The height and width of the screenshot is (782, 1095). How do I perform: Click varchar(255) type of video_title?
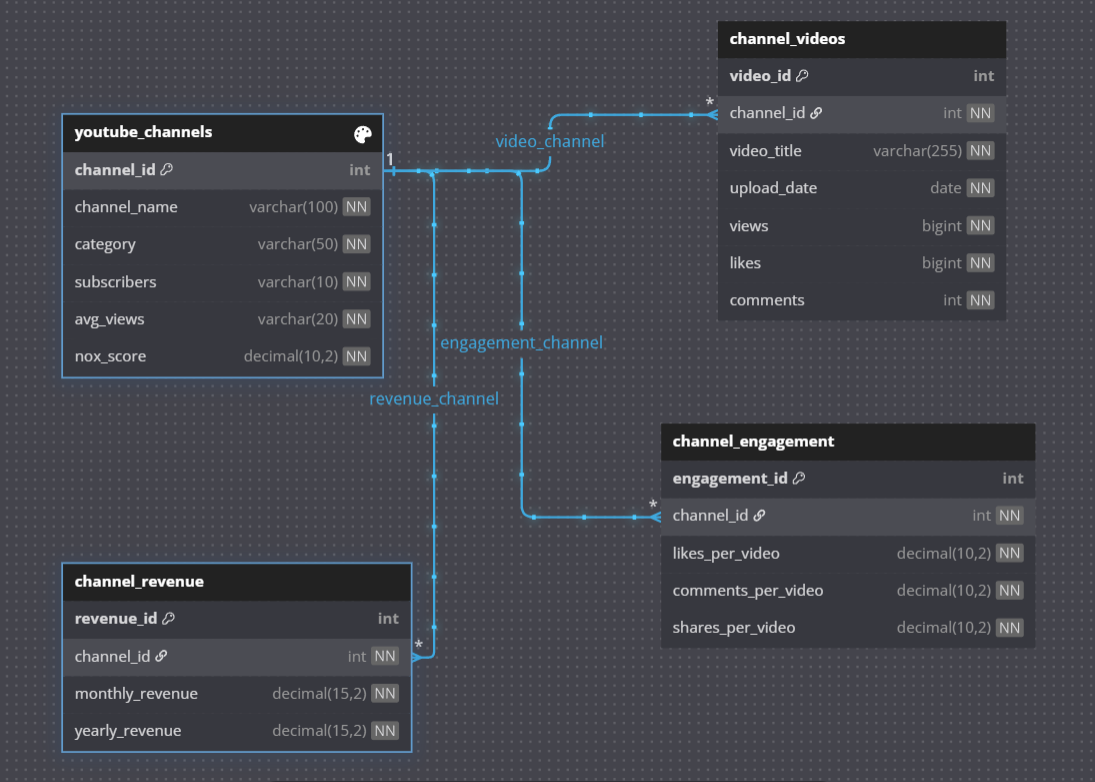[x=917, y=151]
